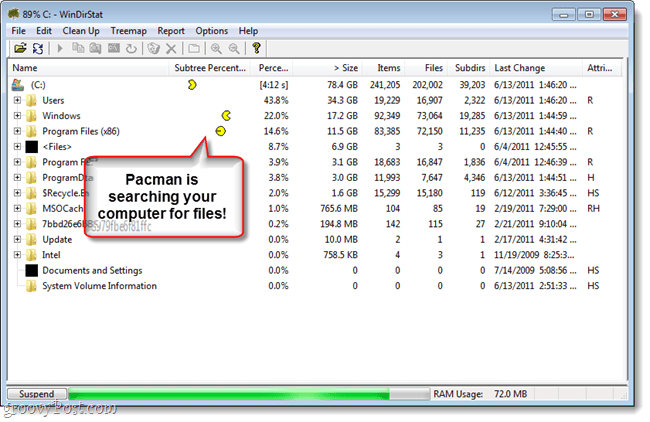
Task: Click the Copy Path toolbar icon
Action: (x=78, y=49)
